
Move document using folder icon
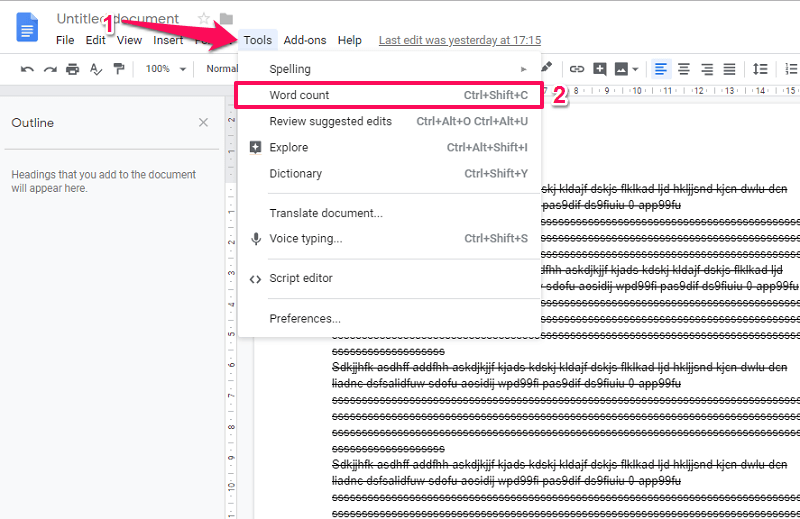tap(227, 19)
